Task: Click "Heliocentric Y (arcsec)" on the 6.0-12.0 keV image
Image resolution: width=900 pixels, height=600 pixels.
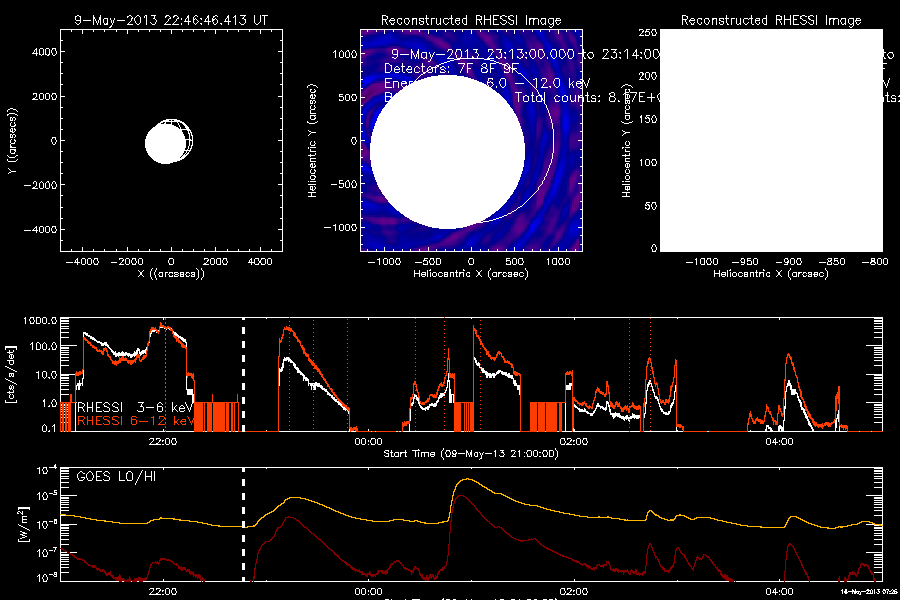Action: (312, 141)
